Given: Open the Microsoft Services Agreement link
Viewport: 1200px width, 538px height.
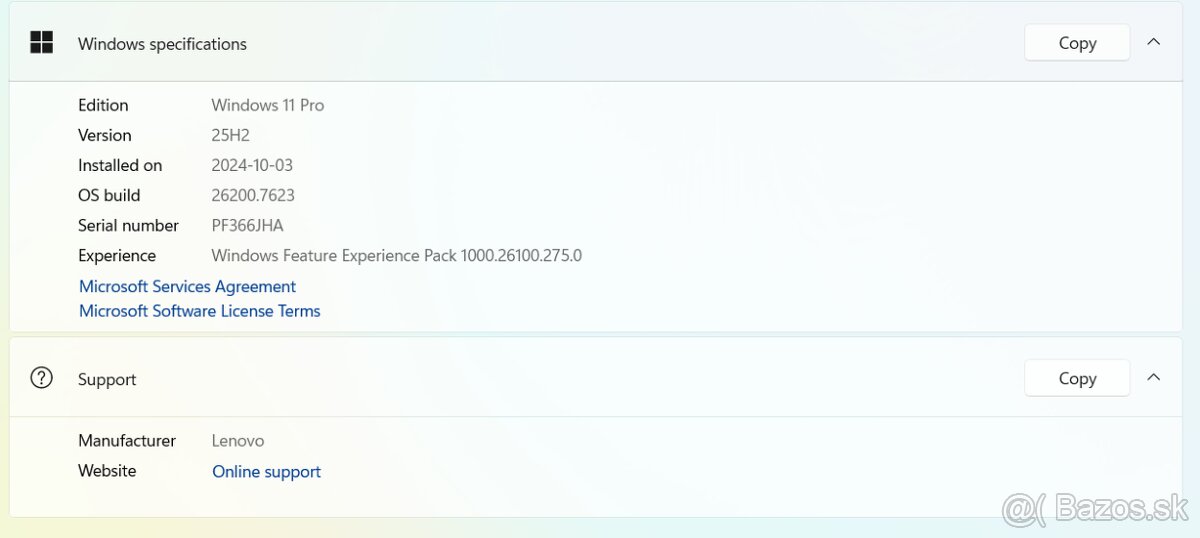Looking at the screenshot, I should click(x=187, y=286).
